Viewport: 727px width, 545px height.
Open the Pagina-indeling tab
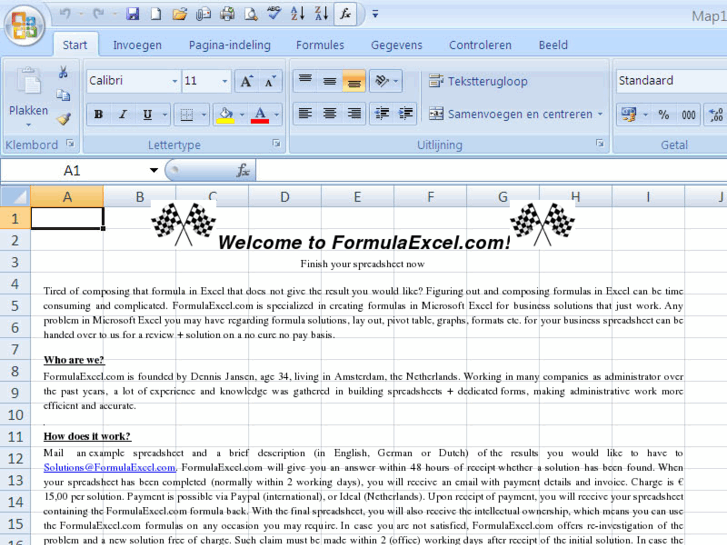230,45
